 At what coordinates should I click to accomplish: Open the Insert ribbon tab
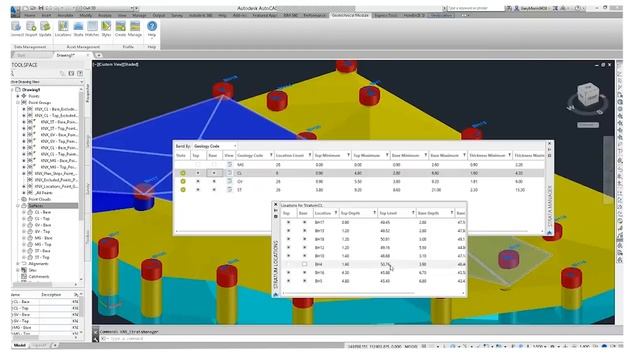click(x=47, y=15)
